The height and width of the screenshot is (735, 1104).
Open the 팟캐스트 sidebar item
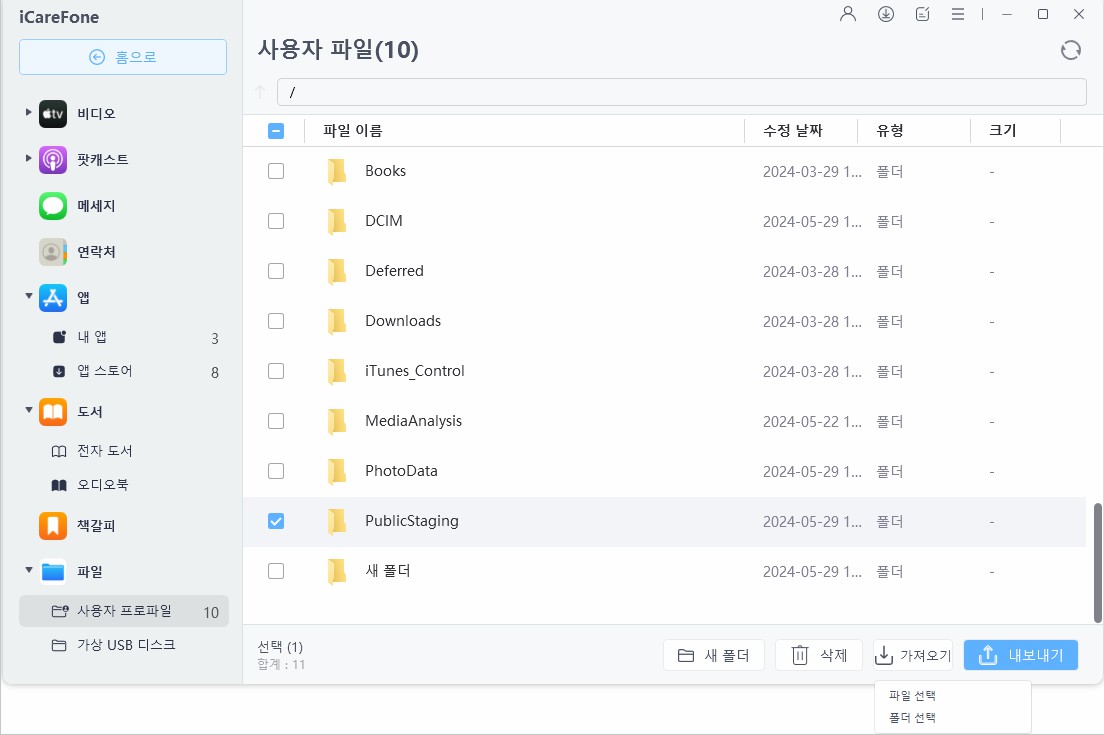[90, 159]
